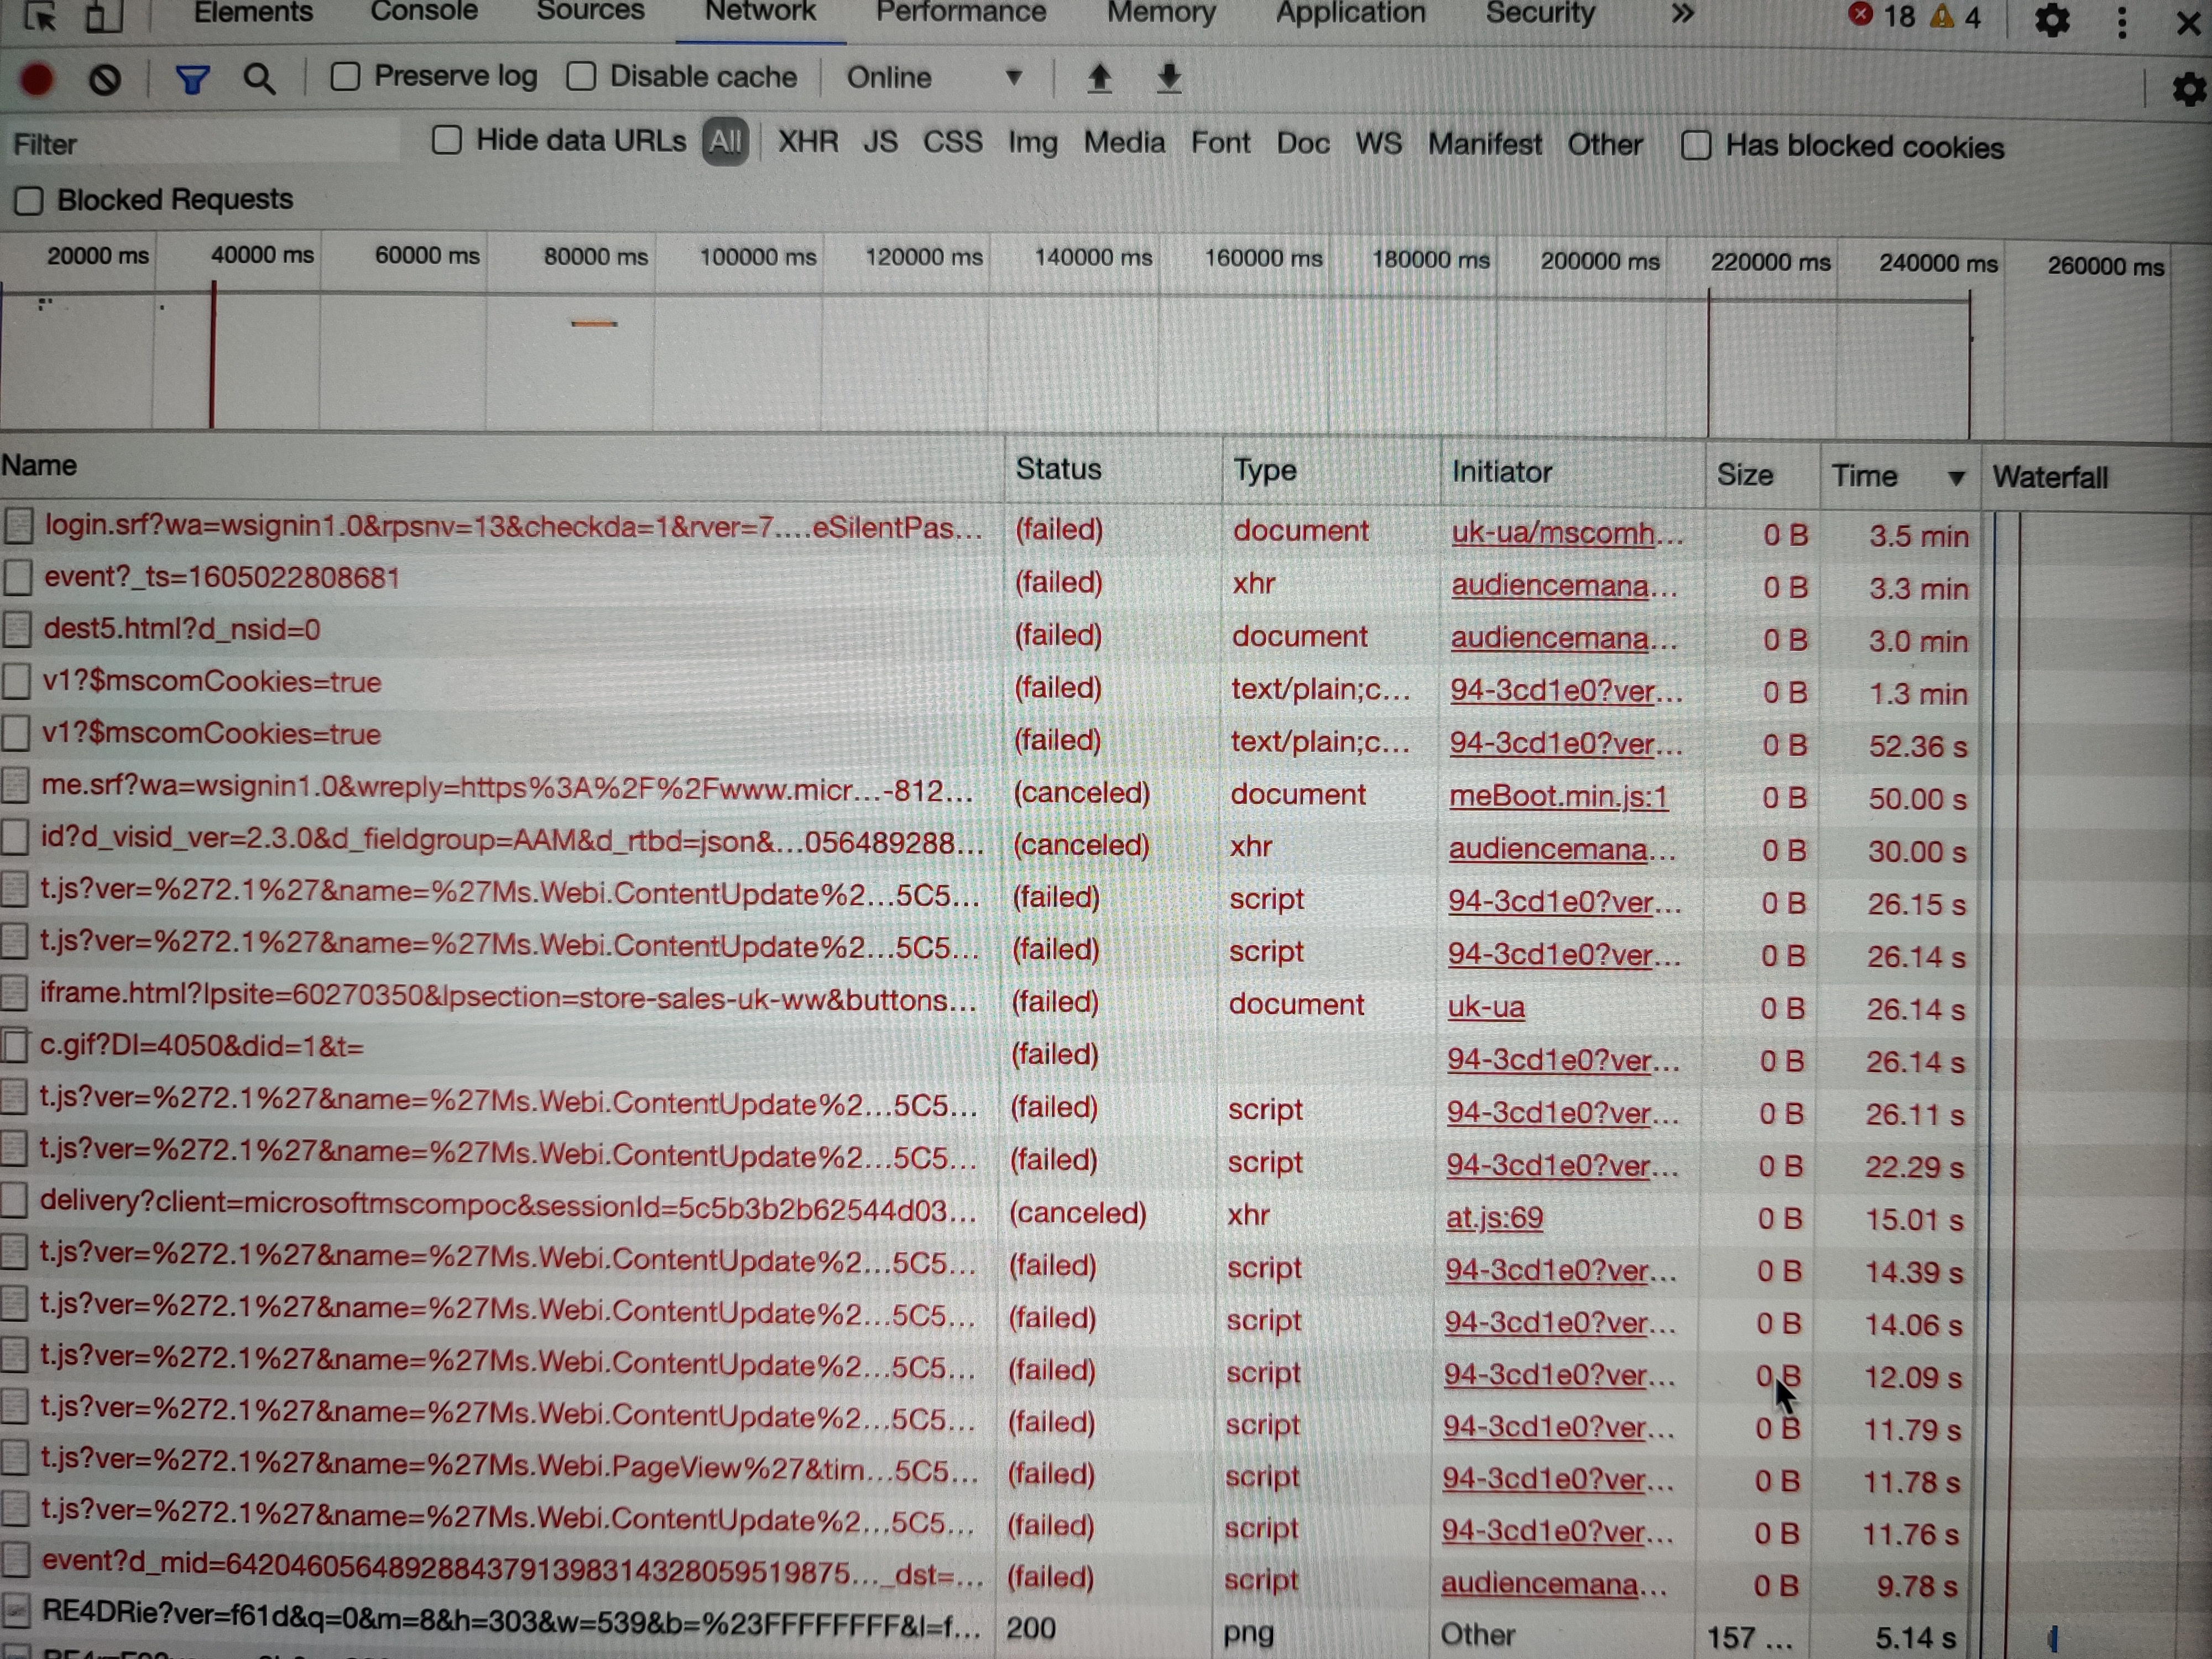The width and height of the screenshot is (2212, 1659).
Task: Toggle sort arrow in Time column
Action: point(1956,479)
